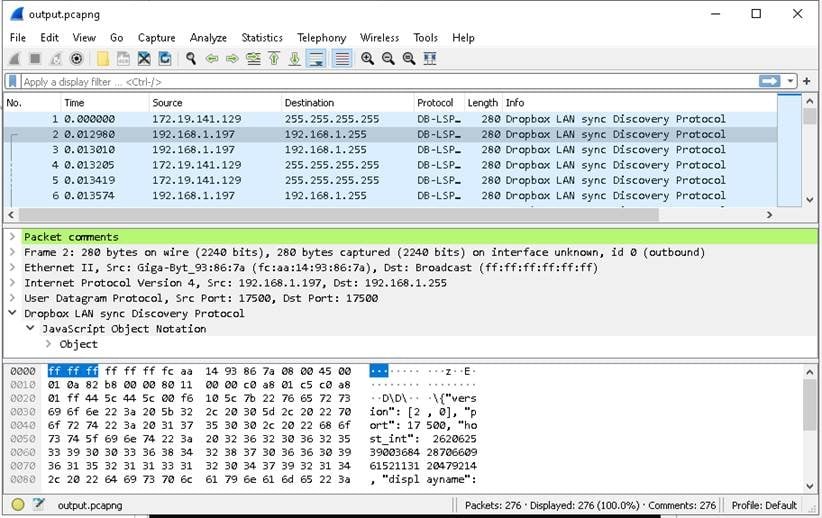822x518 pixels.
Task: Click the Start capturing packets shark fin icon
Action: point(15,59)
